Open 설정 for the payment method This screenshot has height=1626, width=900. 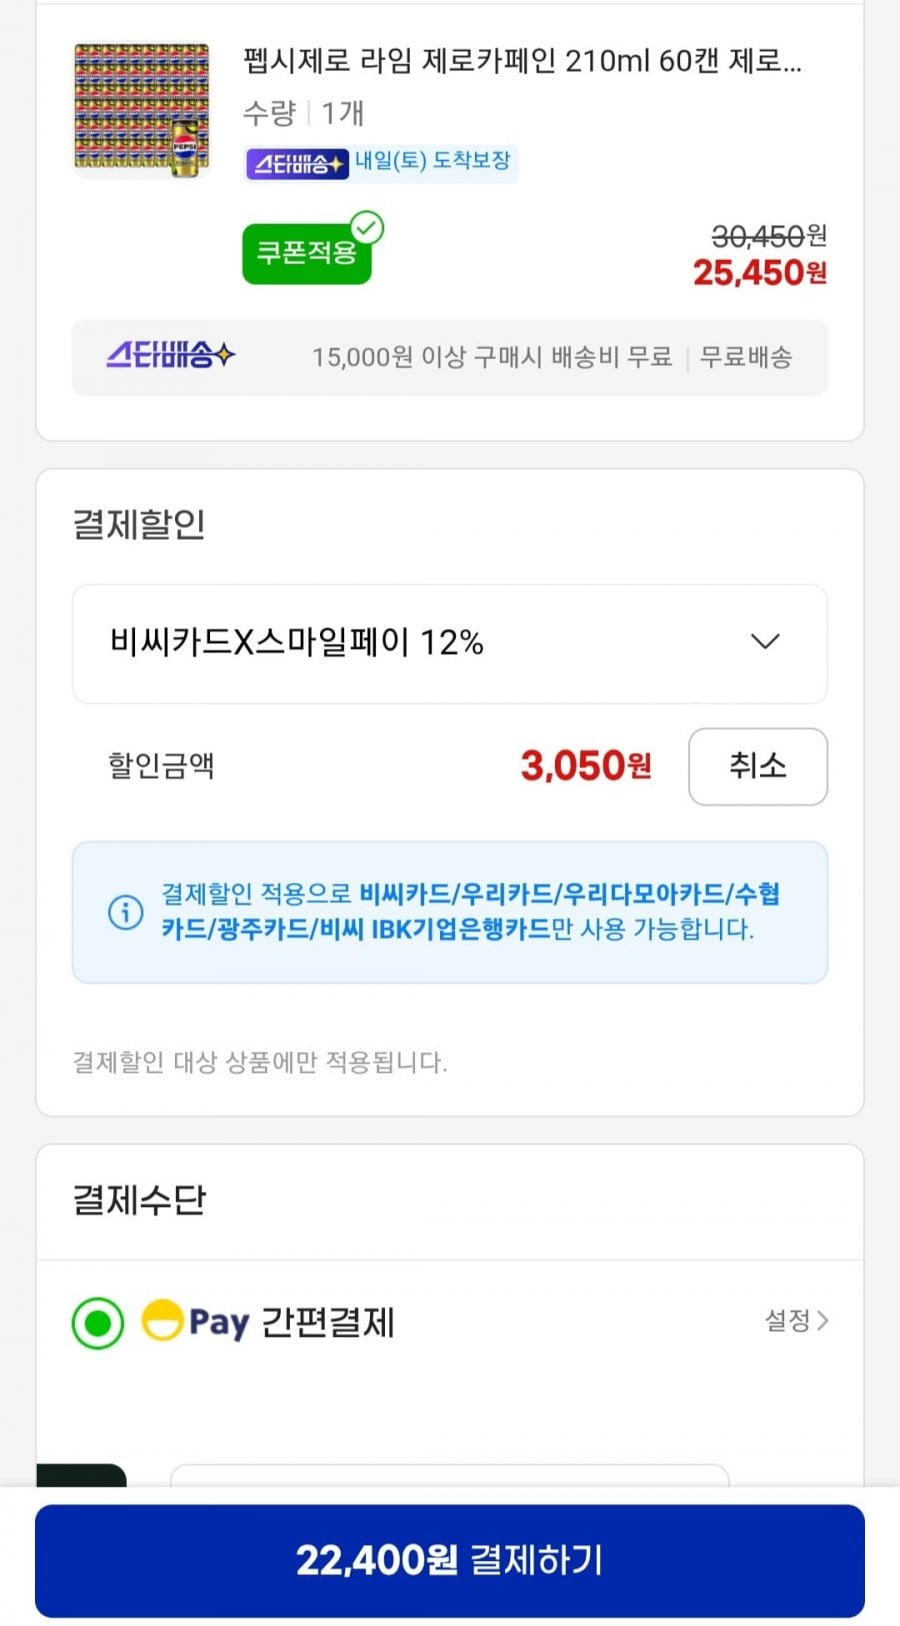787,1321
